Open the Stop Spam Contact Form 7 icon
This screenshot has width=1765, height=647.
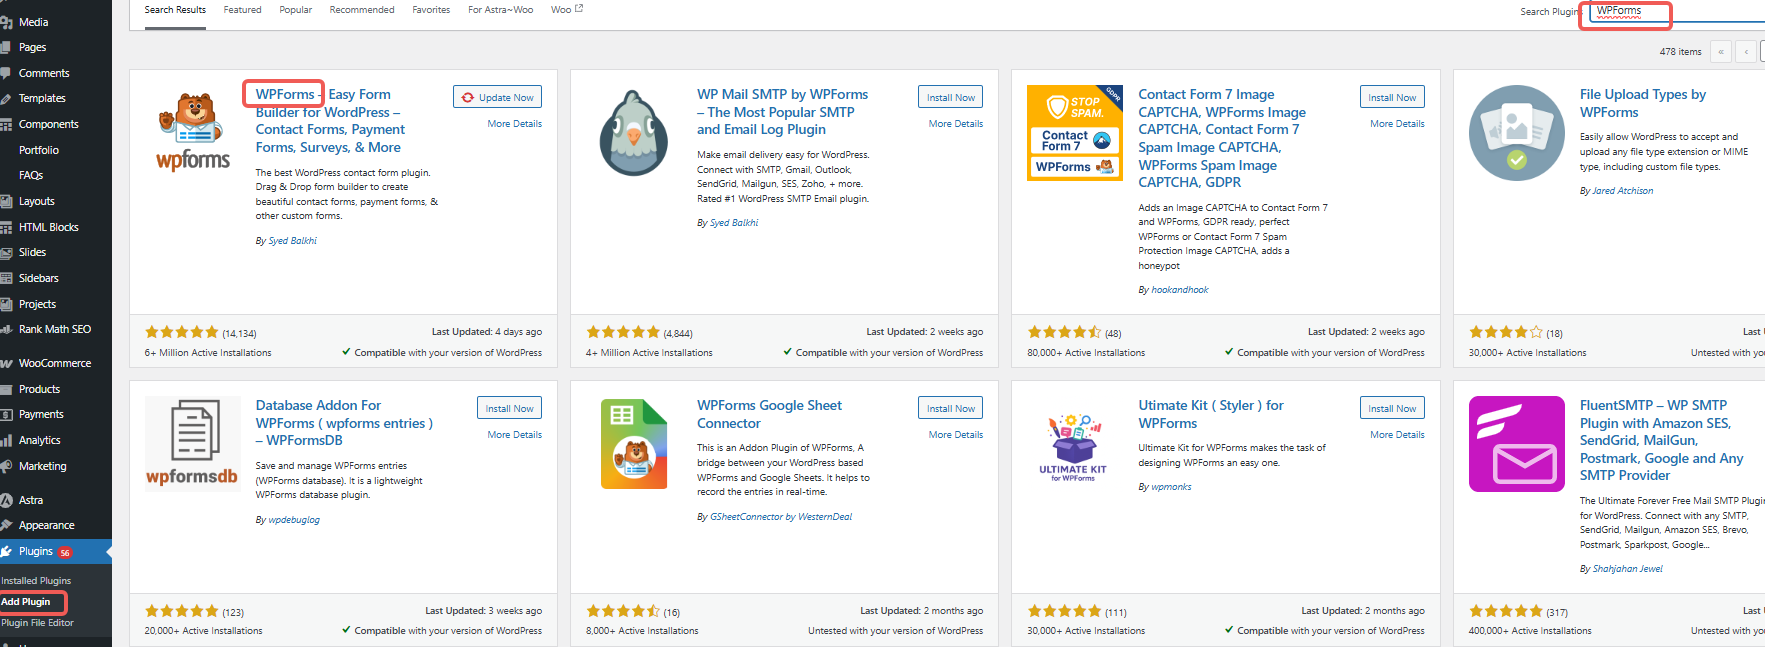click(x=1075, y=133)
